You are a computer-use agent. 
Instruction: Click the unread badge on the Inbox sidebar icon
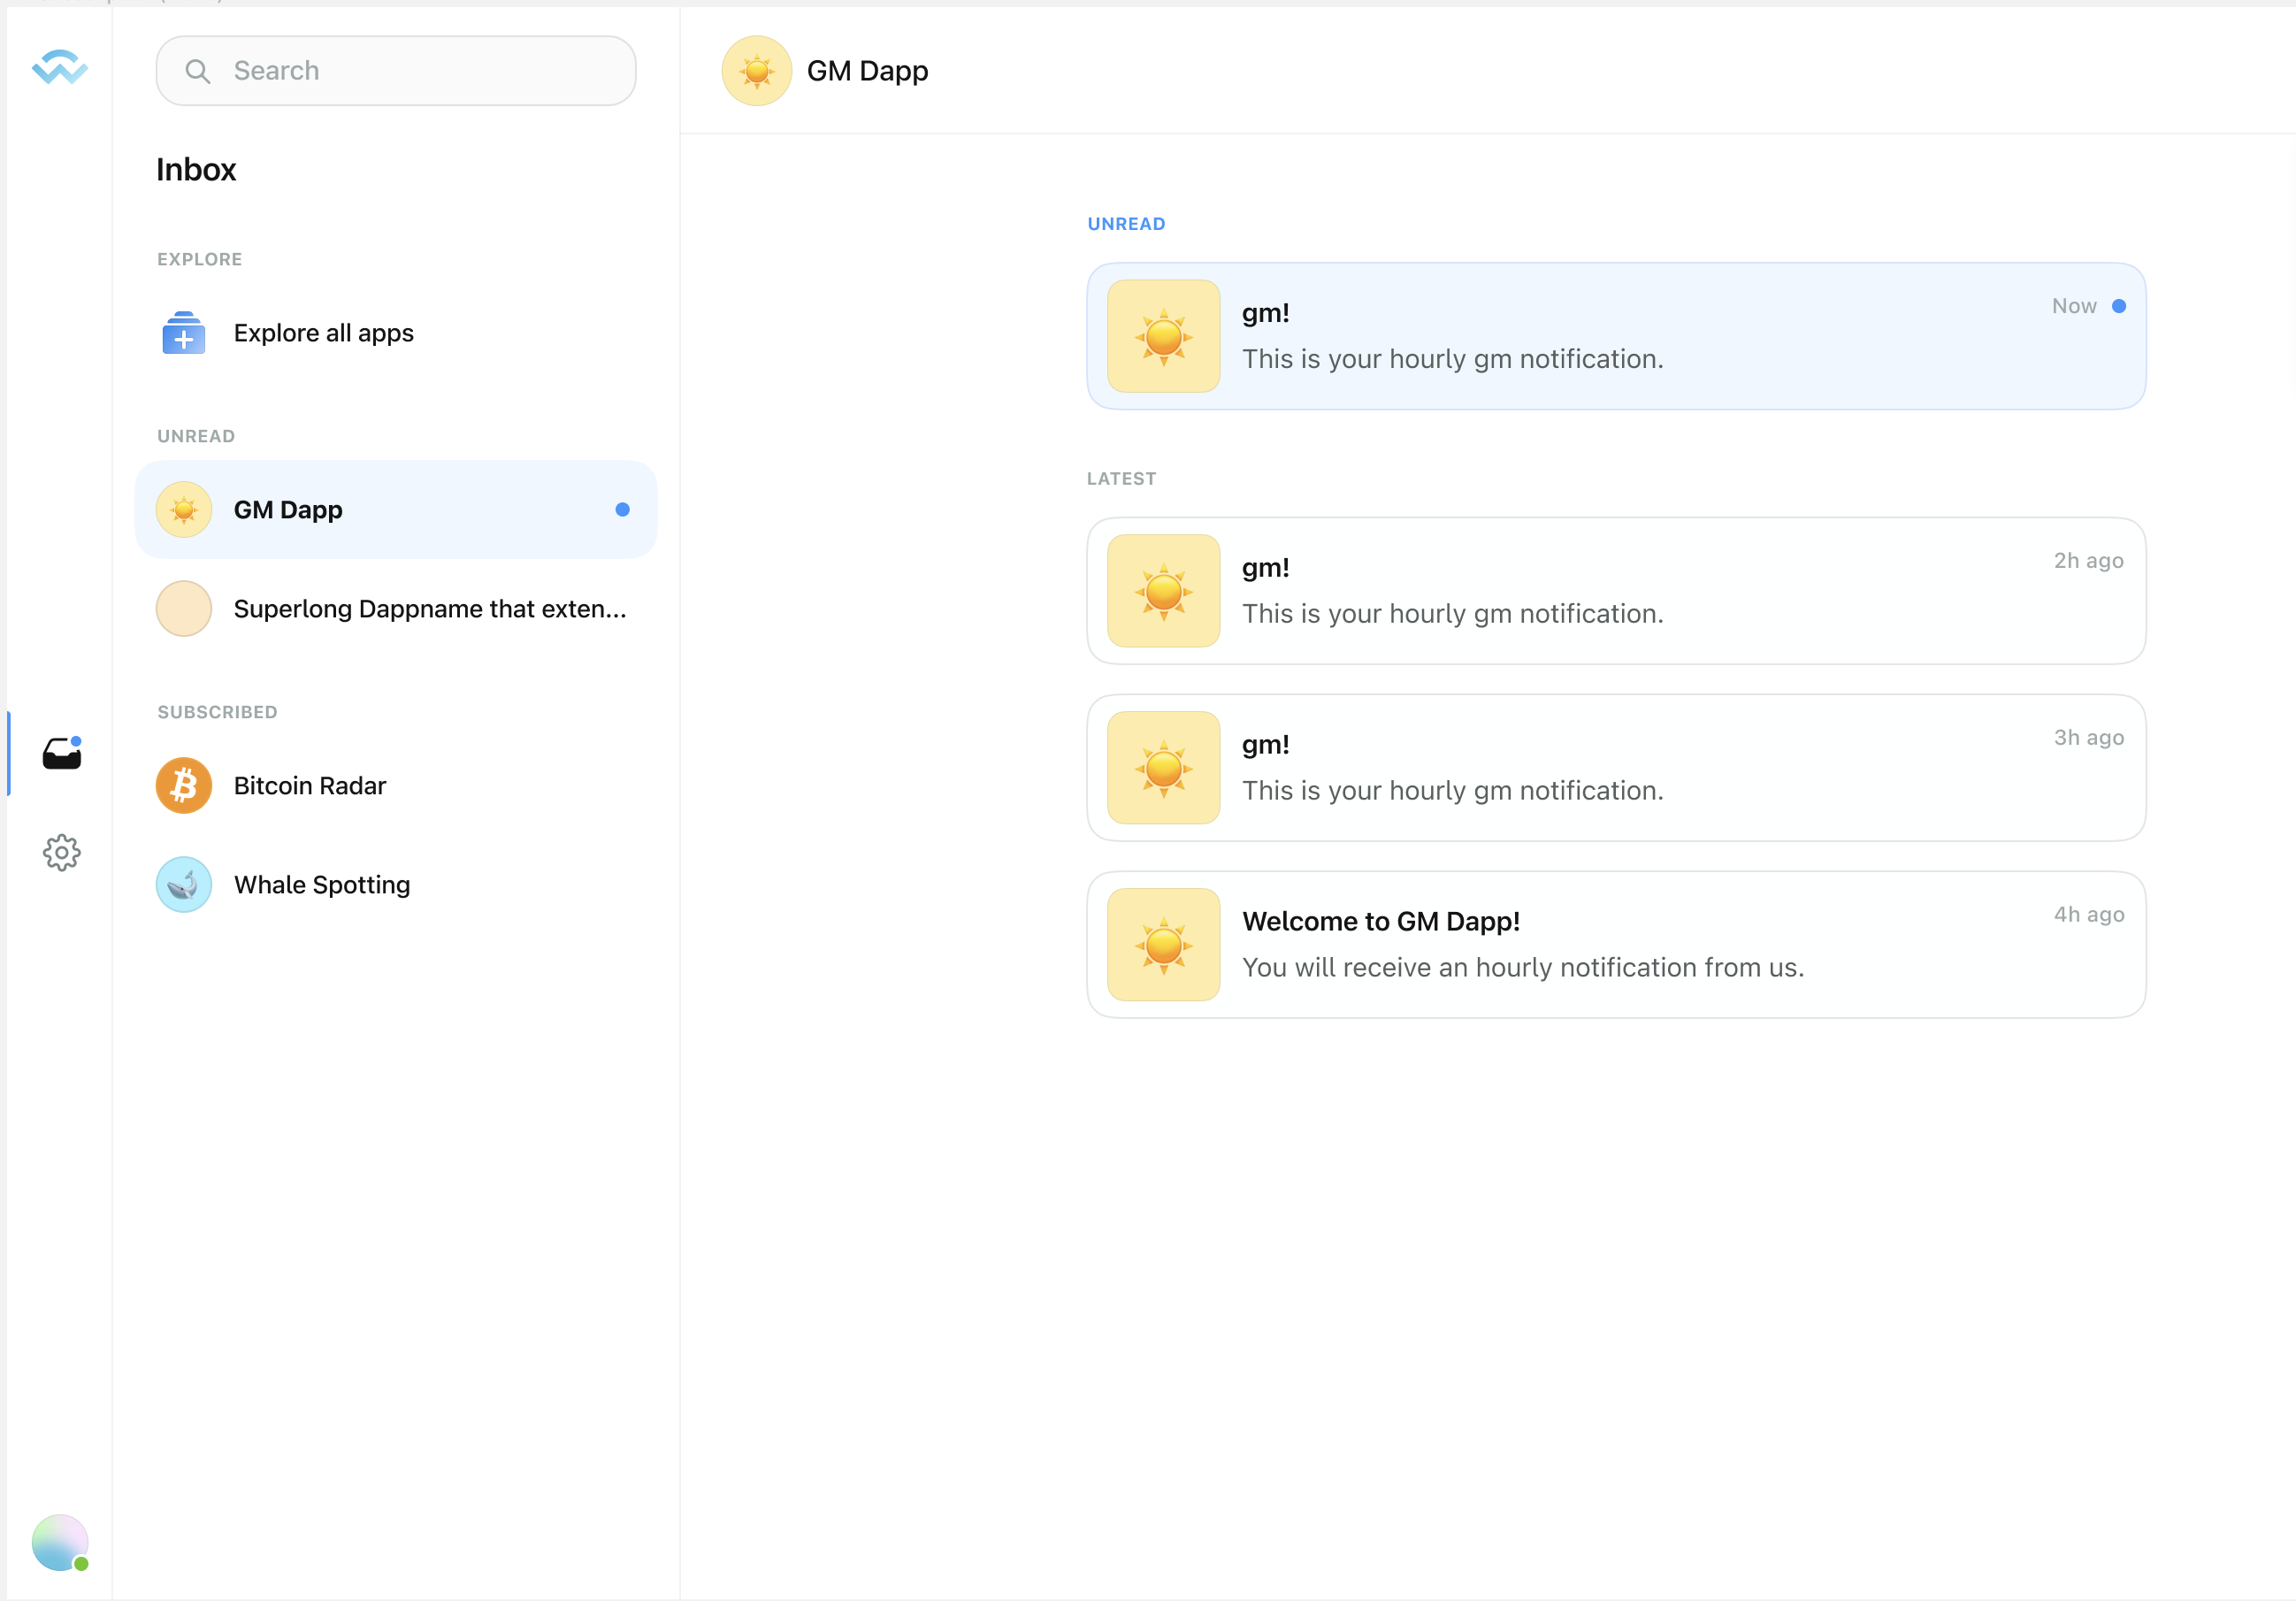[76, 740]
